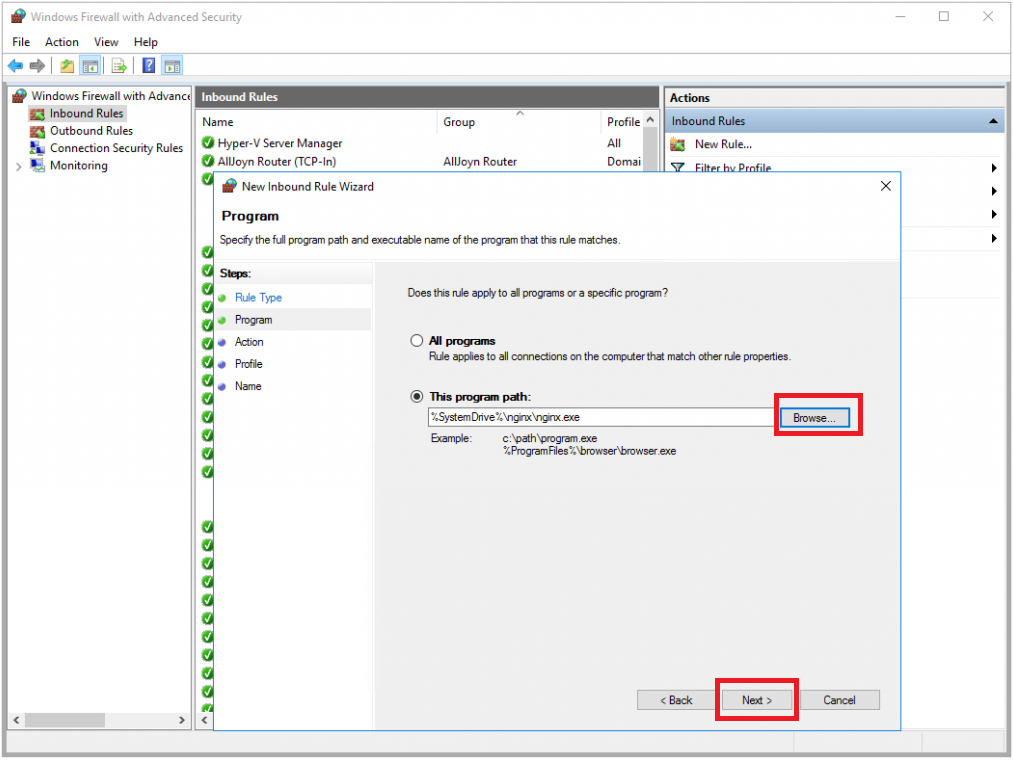Click the console tree scrollbar right arrow
The width and height of the screenshot is (1013, 760).
tap(182, 719)
